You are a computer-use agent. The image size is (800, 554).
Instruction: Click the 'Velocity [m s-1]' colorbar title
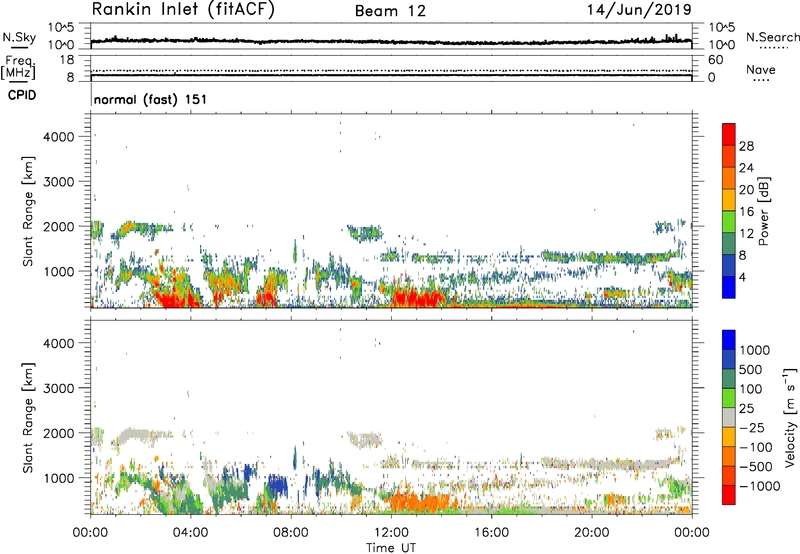coord(790,417)
